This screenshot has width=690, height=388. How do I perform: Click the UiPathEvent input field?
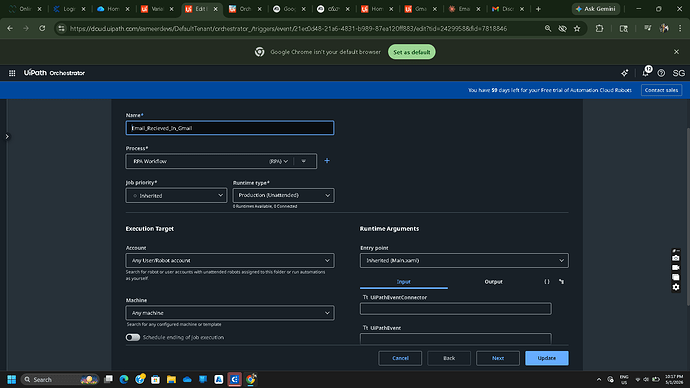[x=455, y=339]
